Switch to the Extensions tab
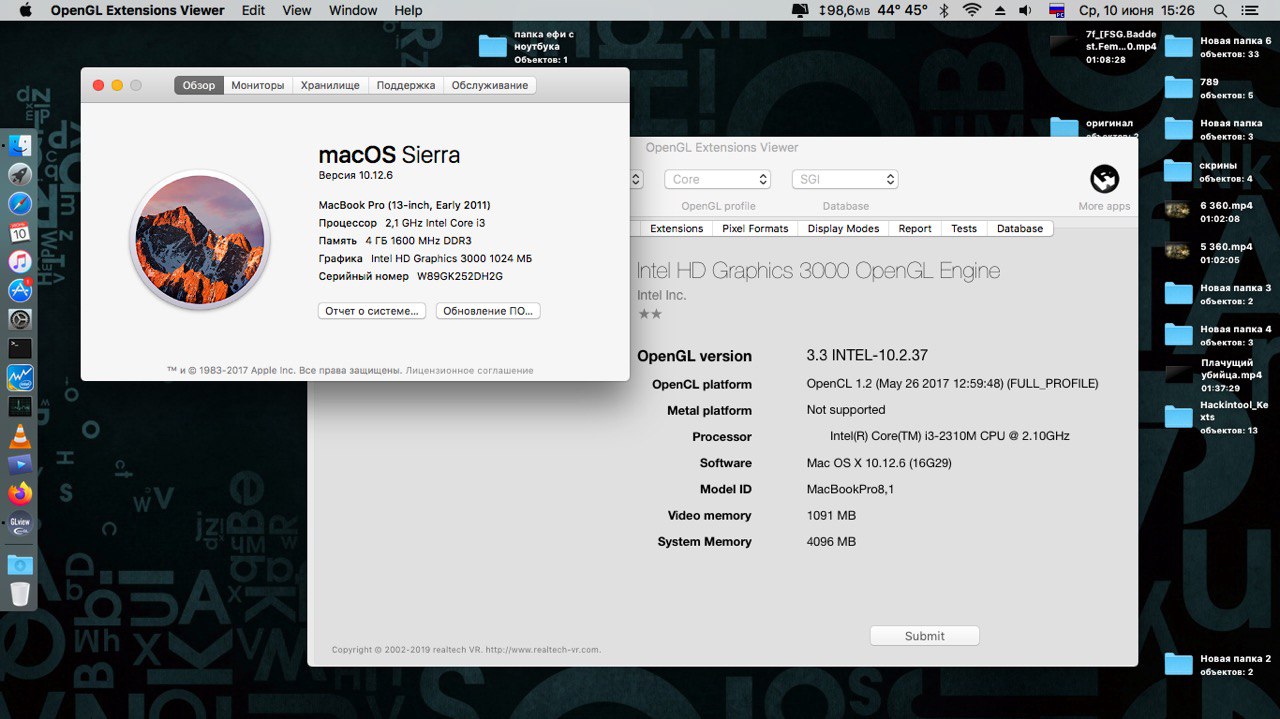 click(677, 228)
